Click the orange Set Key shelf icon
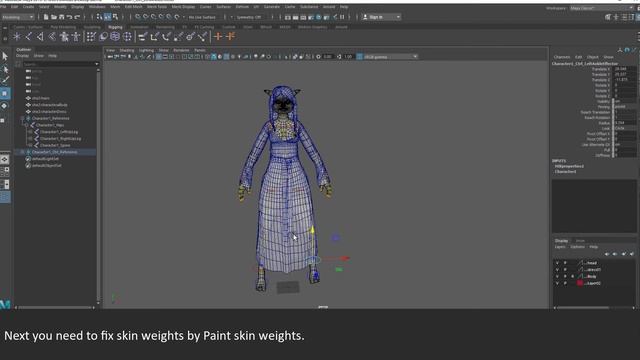The image size is (640, 360). [x=218, y=37]
